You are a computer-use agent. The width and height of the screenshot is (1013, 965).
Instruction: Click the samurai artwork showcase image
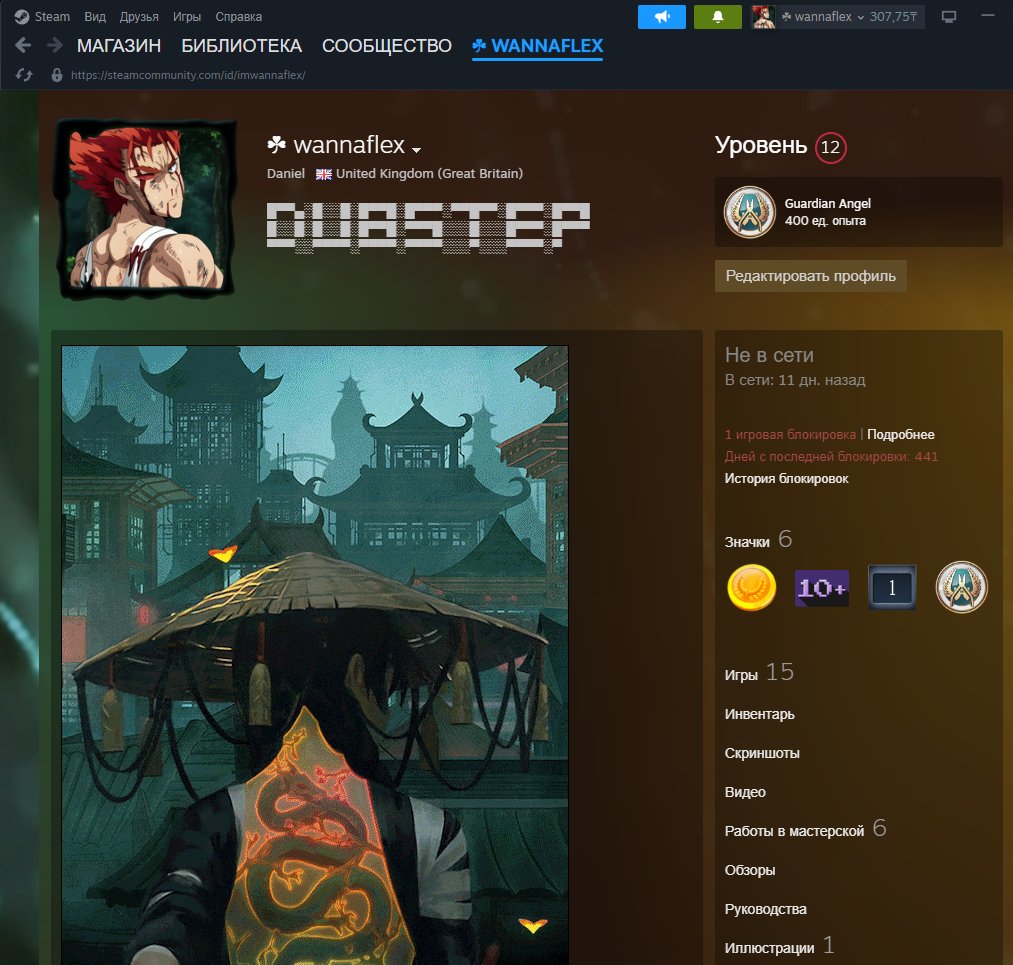point(315,655)
